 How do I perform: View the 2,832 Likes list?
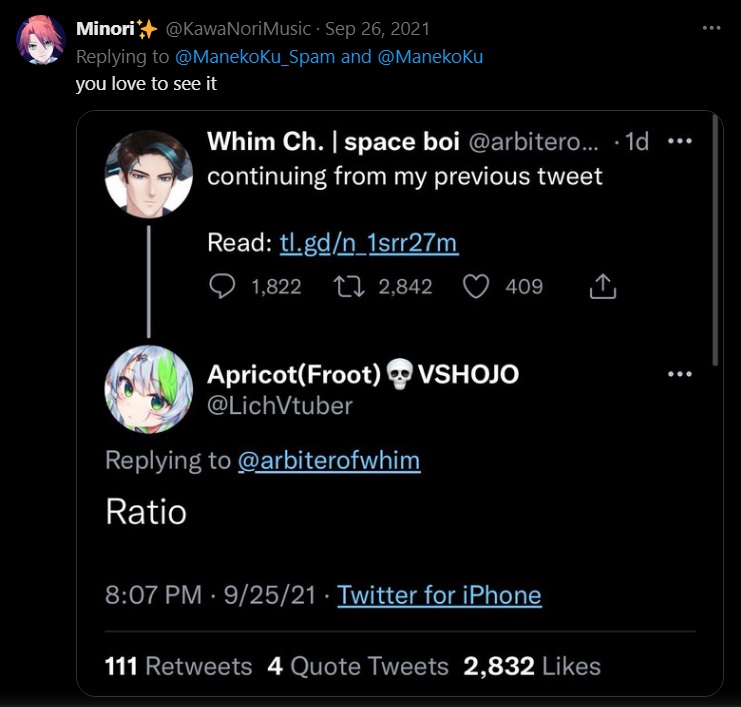532,666
